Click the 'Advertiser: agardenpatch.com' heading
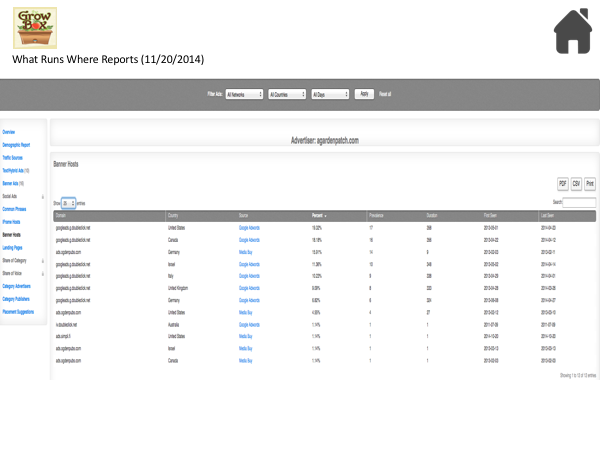The height and width of the screenshot is (450, 600). (324, 141)
